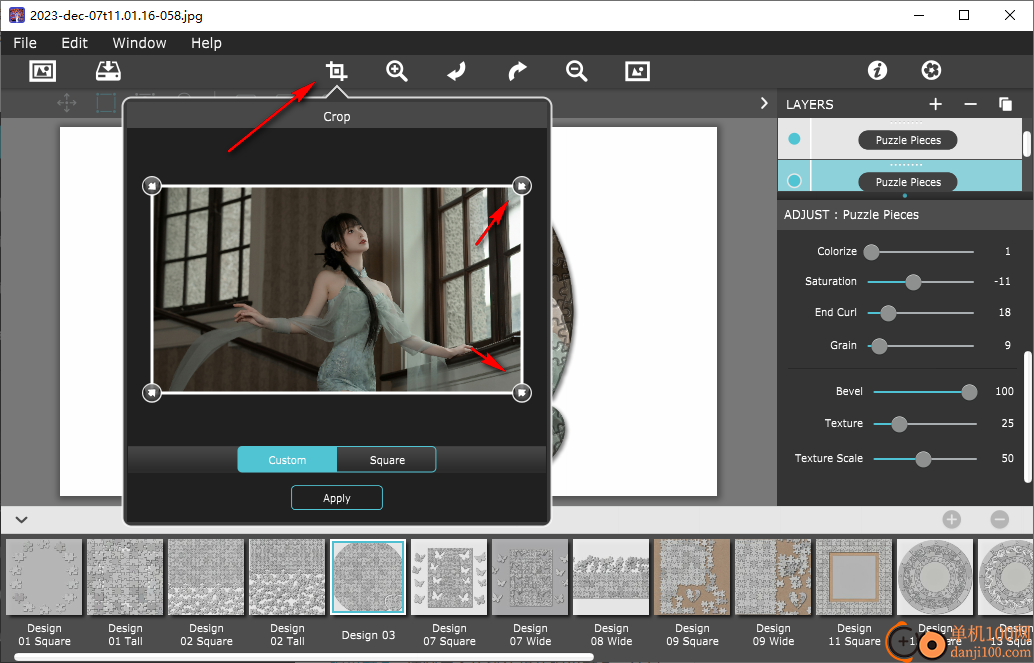Click the layers list scrollbar
Image resolution: width=1034 pixels, height=663 pixels.
click(x=1027, y=144)
